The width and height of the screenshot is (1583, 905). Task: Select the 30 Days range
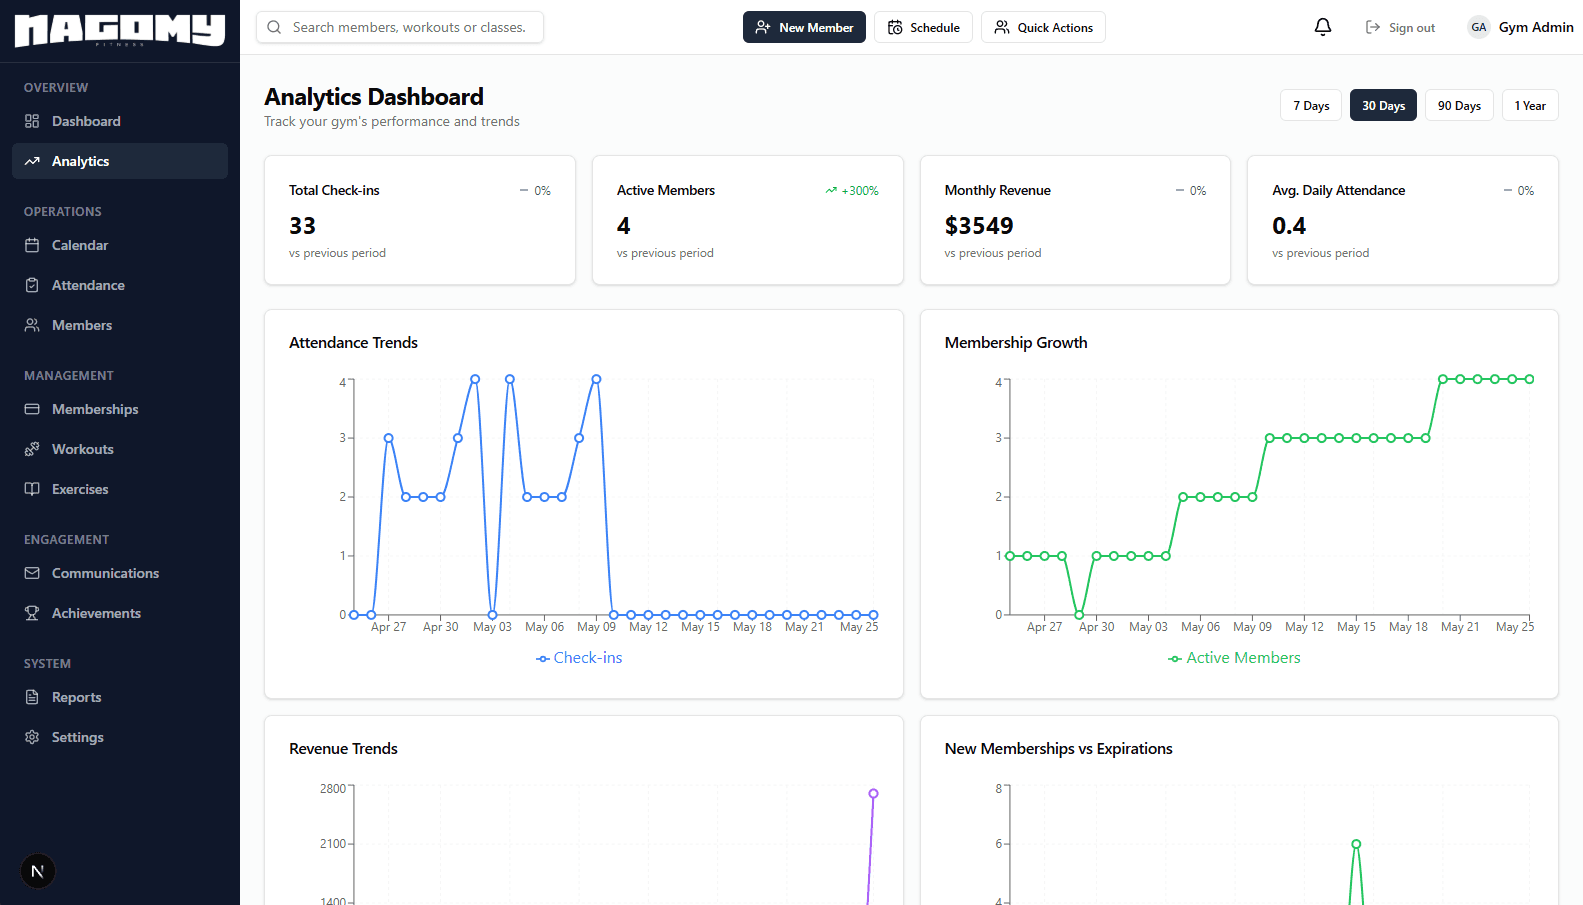point(1383,105)
